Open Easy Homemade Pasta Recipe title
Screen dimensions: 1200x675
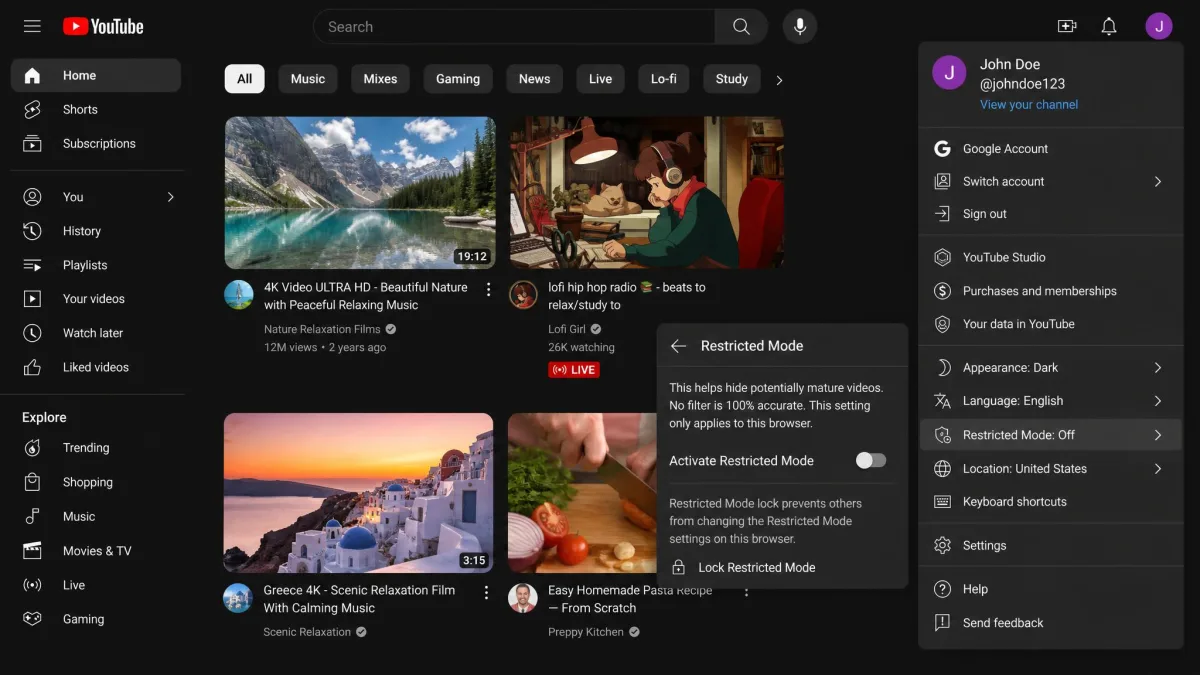point(630,599)
